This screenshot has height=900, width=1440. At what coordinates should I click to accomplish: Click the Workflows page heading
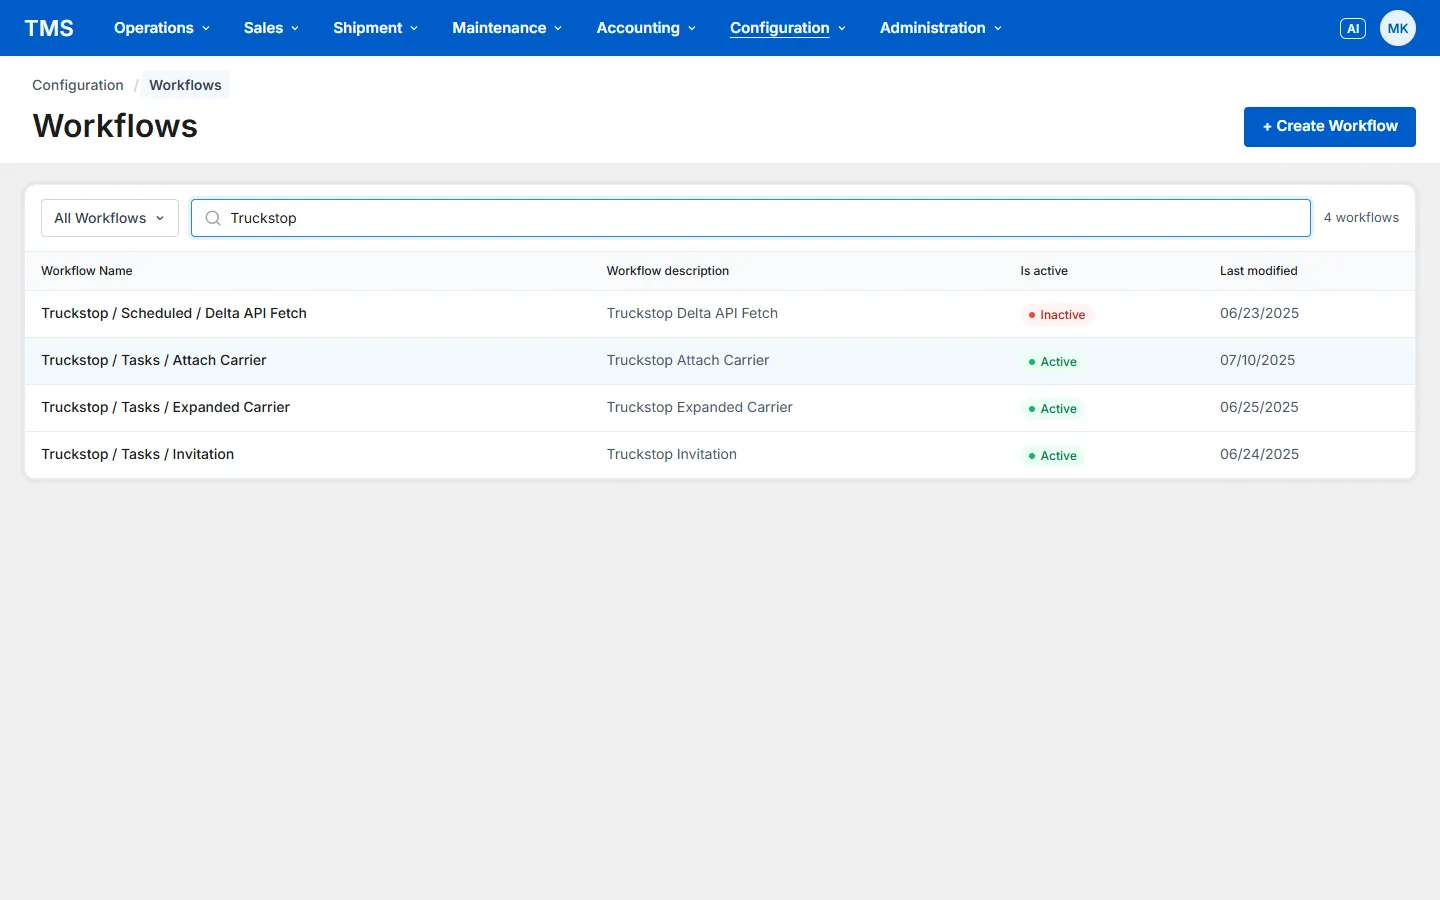click(x=115, y=126)
